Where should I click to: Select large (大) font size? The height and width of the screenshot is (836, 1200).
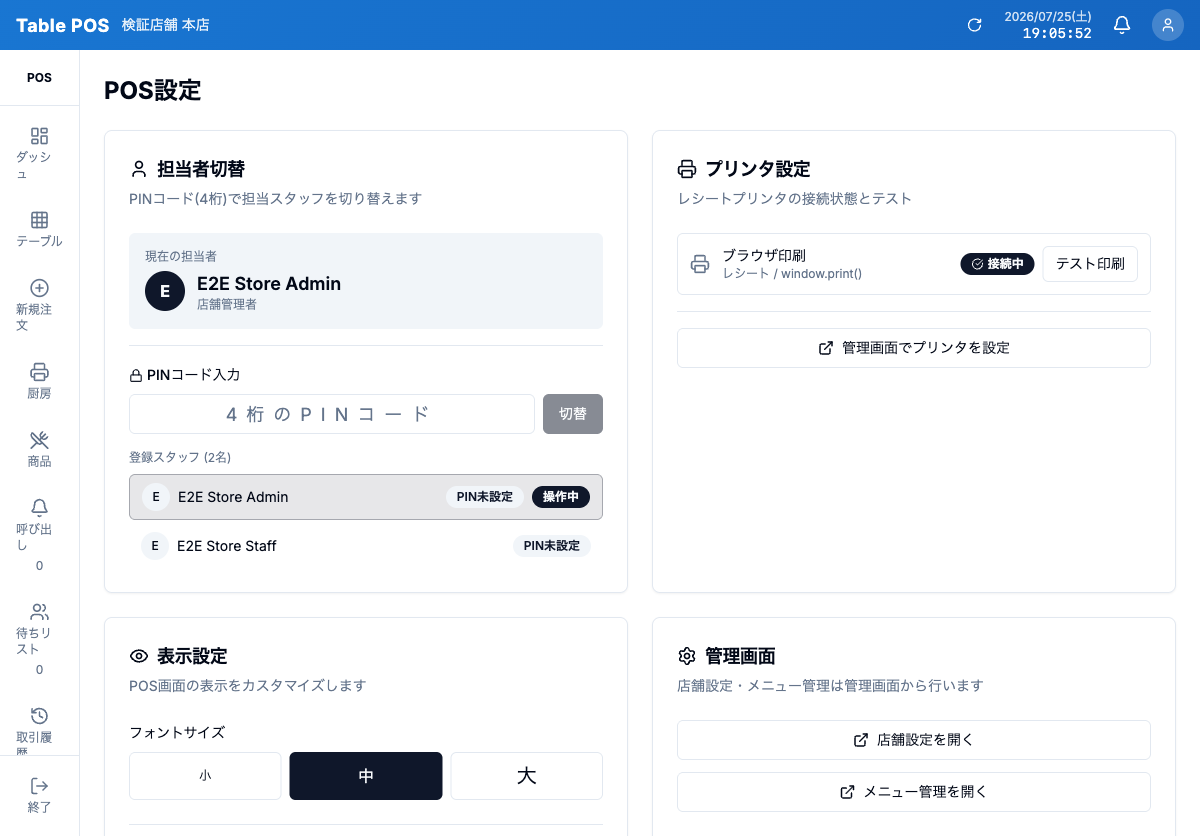pos(527,776)
